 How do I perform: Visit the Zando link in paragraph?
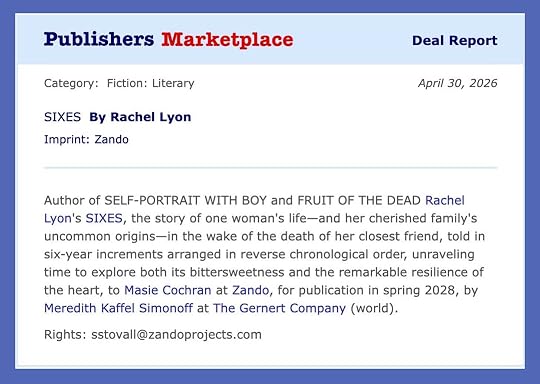pos(250,290)
